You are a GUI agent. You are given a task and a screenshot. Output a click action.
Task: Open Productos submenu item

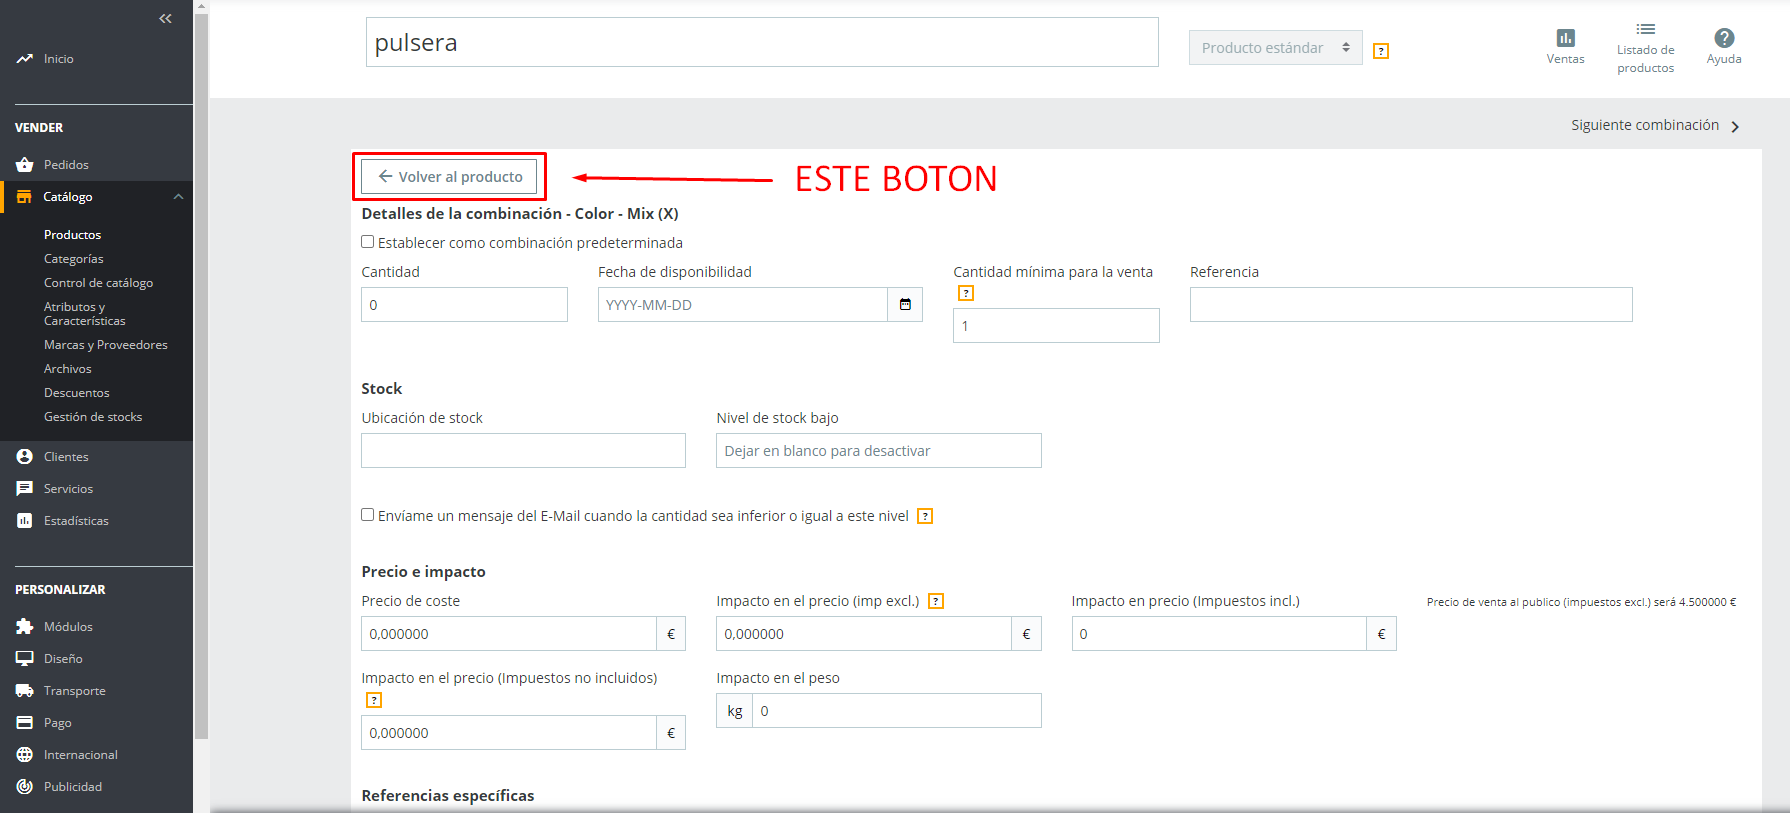(72, 235)
